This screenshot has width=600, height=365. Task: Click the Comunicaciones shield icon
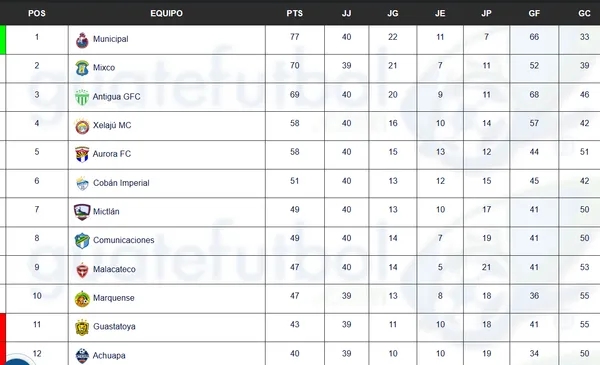[x=82, y=241]
